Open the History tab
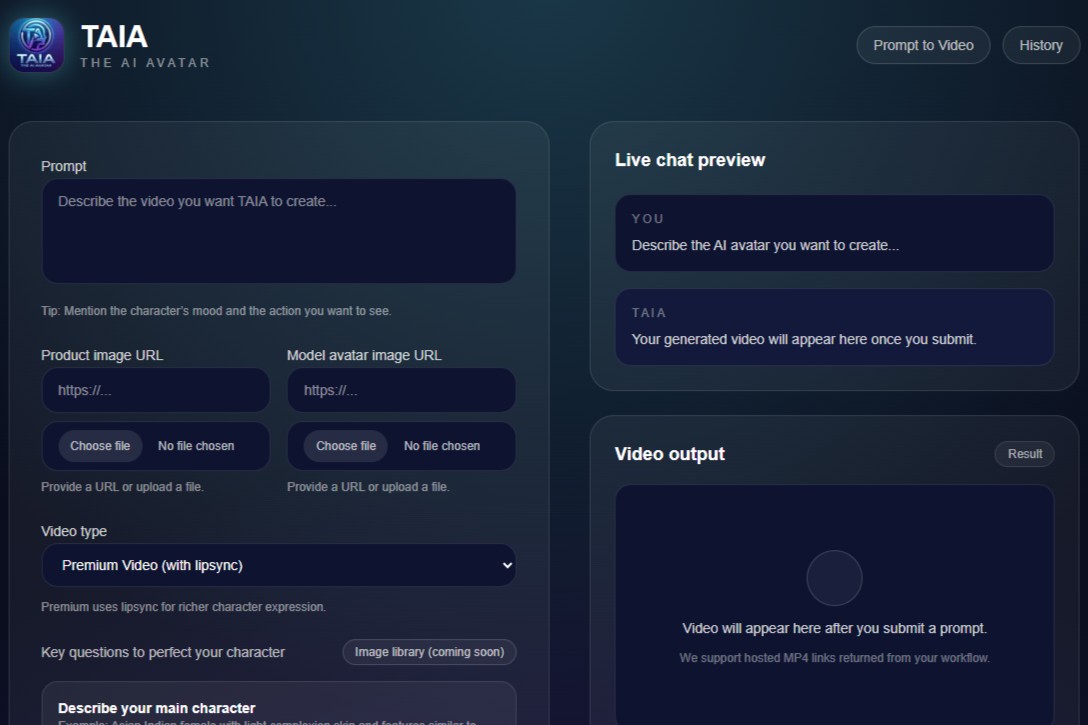The image size is (1088, 725). pyautogui.click(x=1040, y=45)
